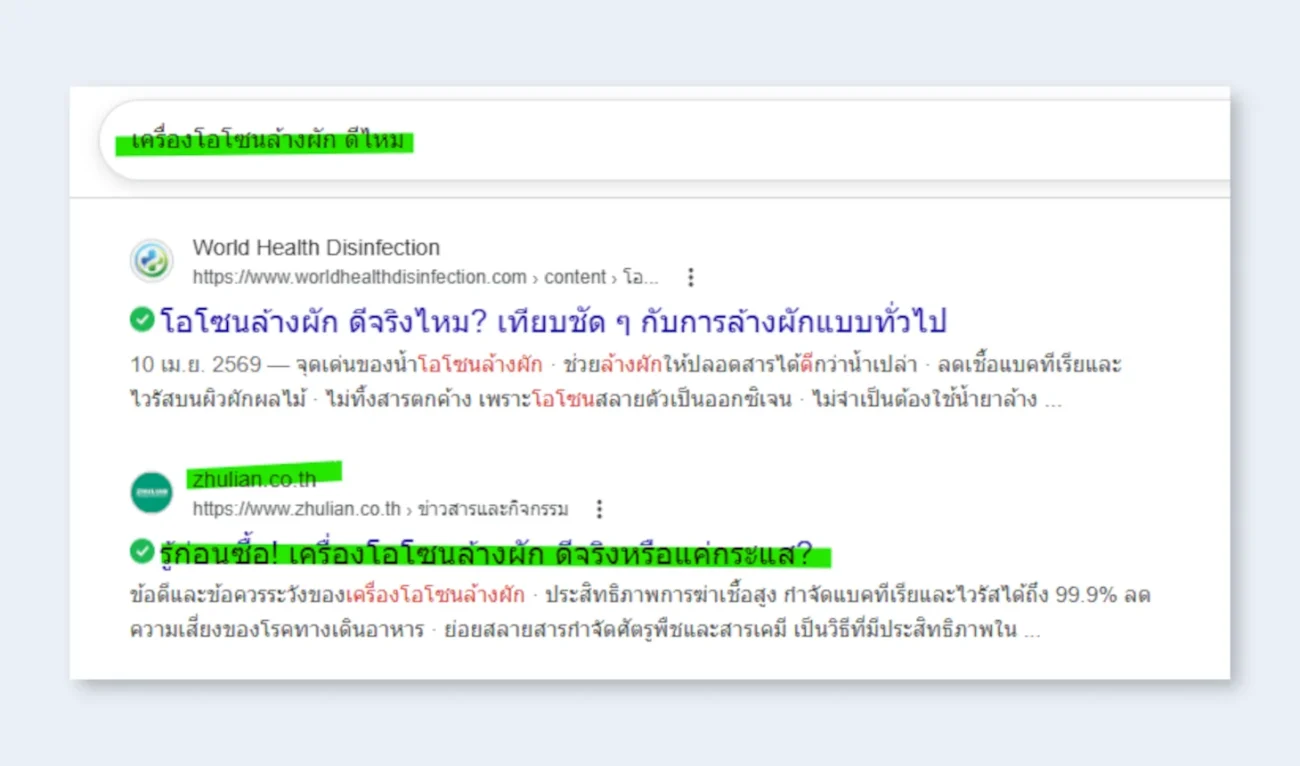
Task: Open the three-dot menu for World Health Disinfection
Action: [690, 277]
